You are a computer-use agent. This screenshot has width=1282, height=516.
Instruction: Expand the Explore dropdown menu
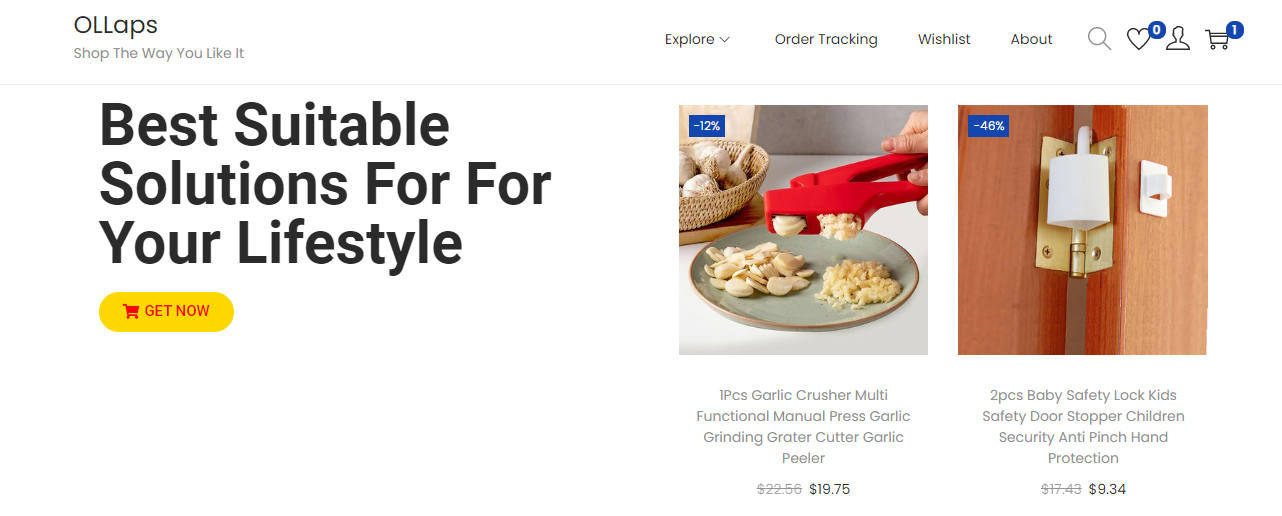[690, 39]
